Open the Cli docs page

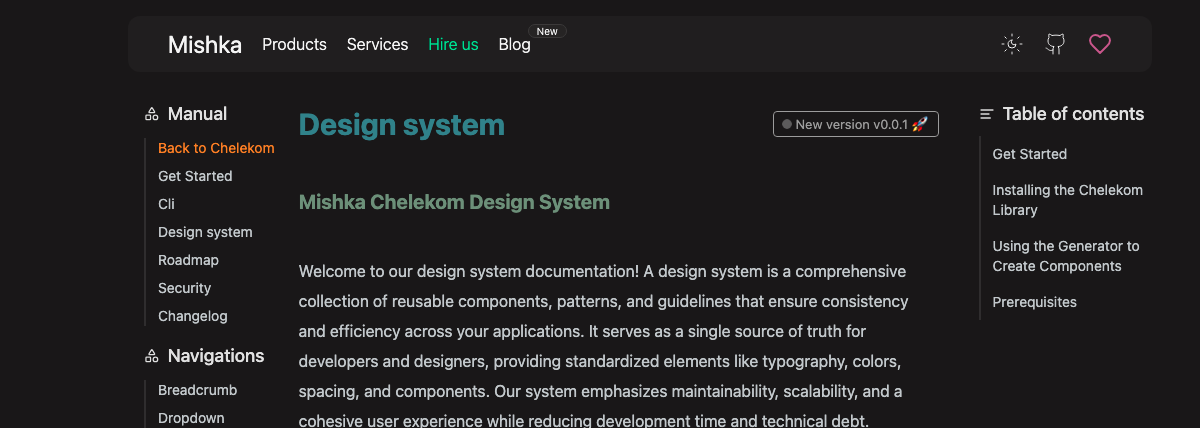[166, 204]
